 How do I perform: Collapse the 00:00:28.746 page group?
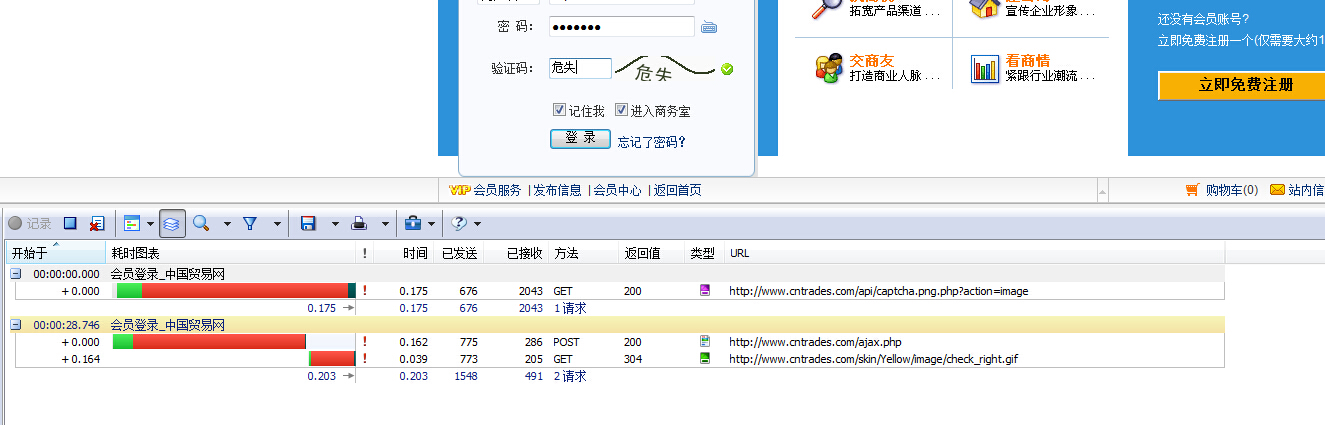tap(16, 325)
